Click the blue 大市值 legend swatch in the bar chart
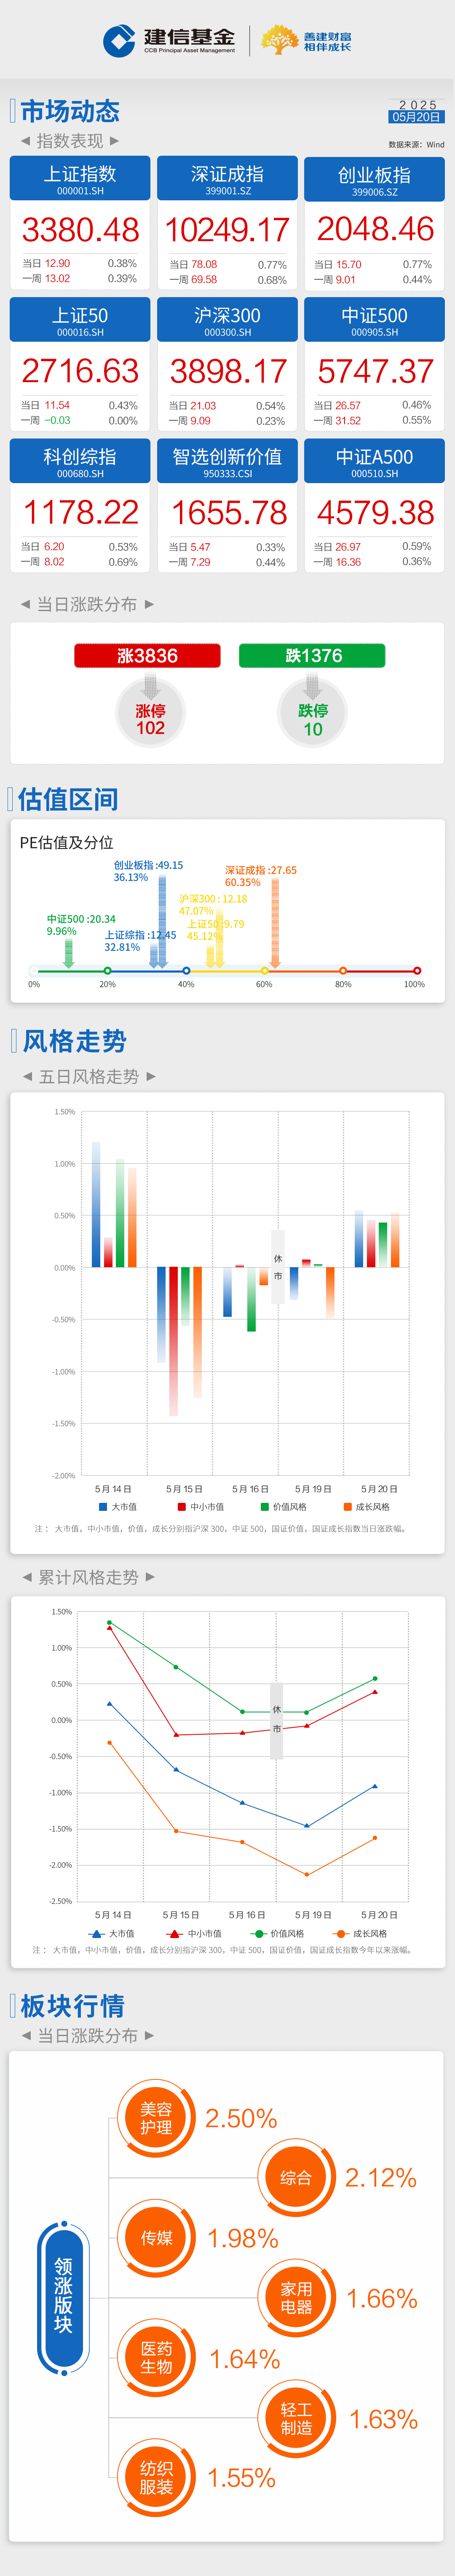The image size is (455, 2576). 103,1507
